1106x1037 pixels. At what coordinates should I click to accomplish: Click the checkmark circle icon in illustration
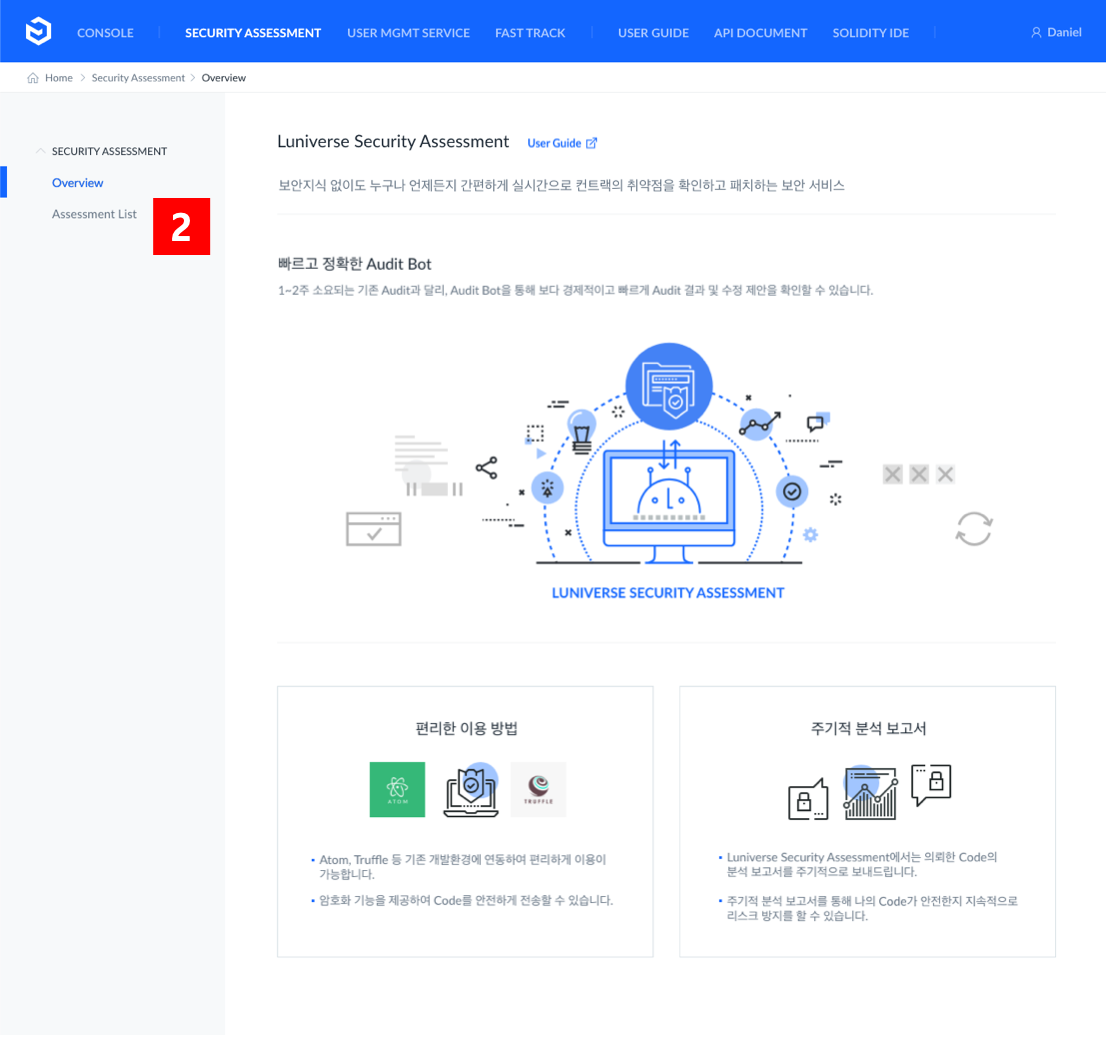792,492
